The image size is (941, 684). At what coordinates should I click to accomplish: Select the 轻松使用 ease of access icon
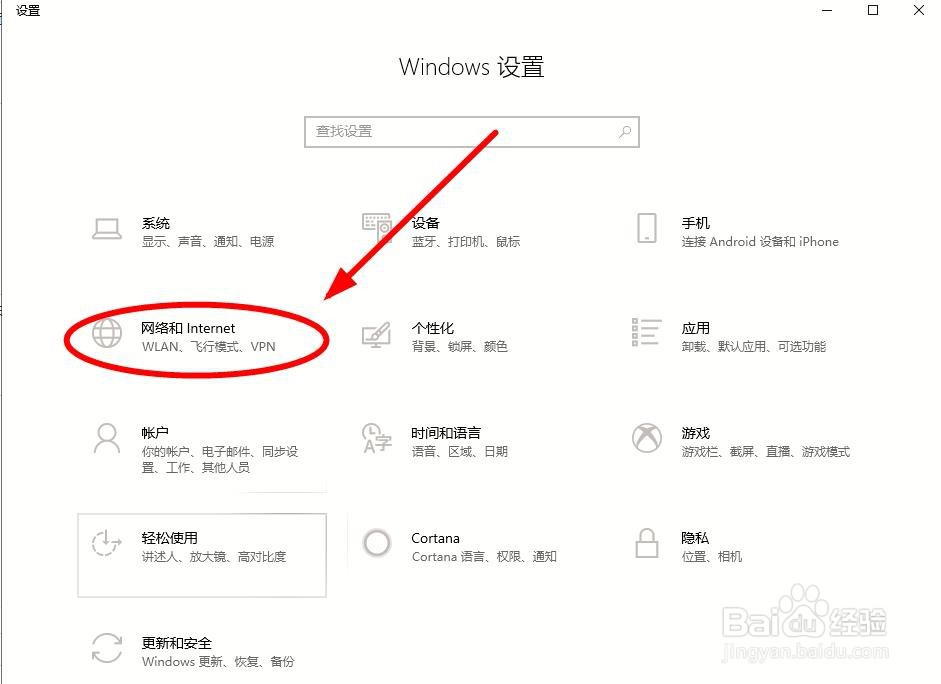[106, 543]
